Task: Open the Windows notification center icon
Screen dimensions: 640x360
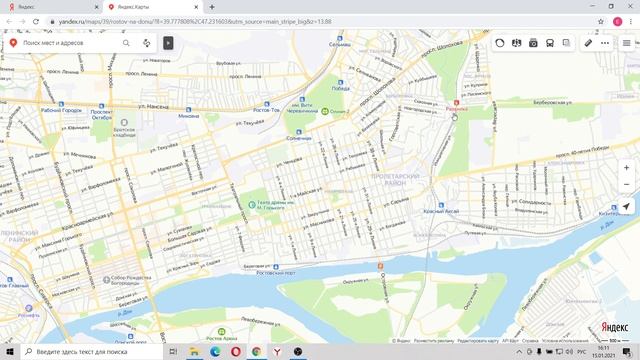Action: point(627,351)
